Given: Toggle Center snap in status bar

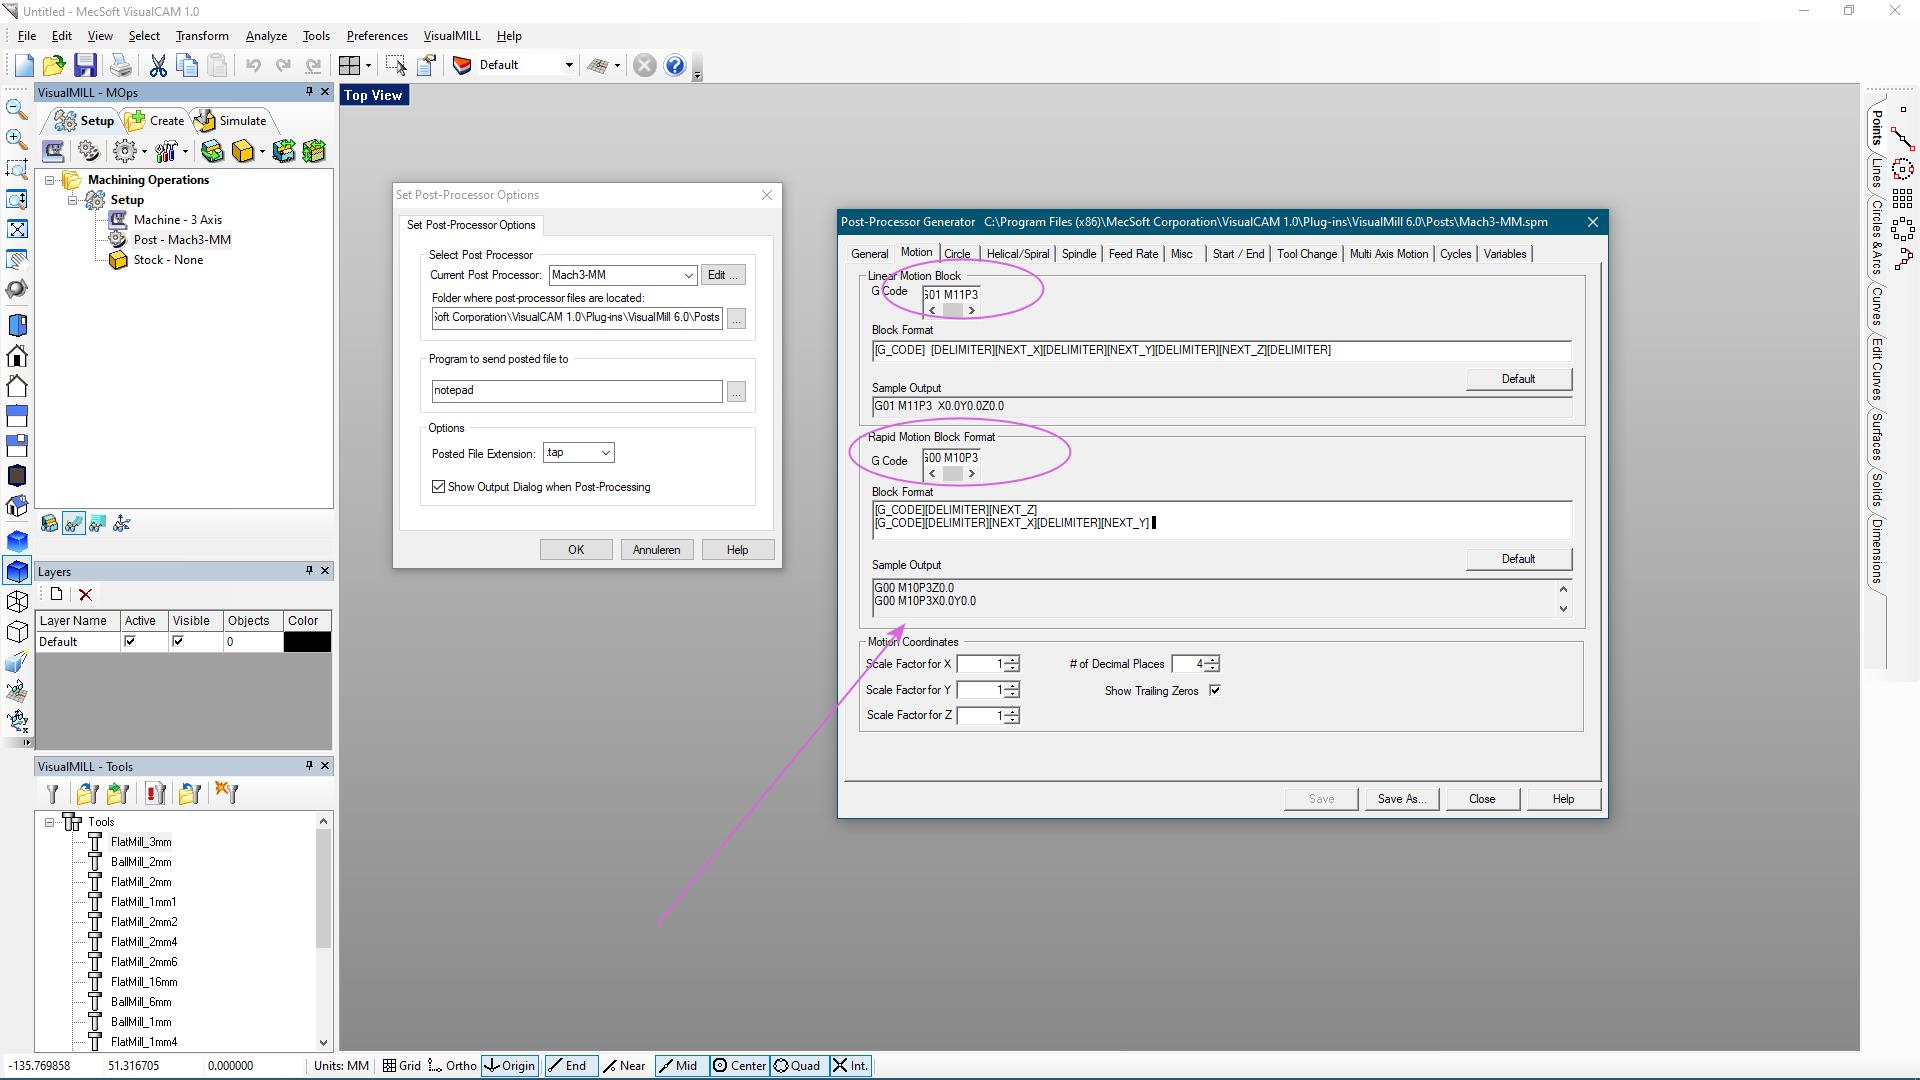Looking at the screenshot, I should [739, 1066].
